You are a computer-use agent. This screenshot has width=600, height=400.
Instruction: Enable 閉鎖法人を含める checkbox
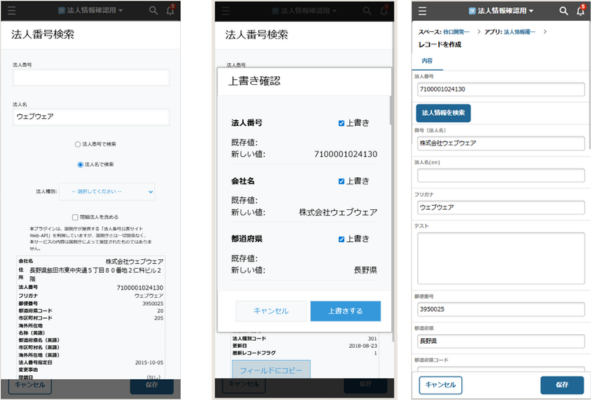[x=75, y=216]
